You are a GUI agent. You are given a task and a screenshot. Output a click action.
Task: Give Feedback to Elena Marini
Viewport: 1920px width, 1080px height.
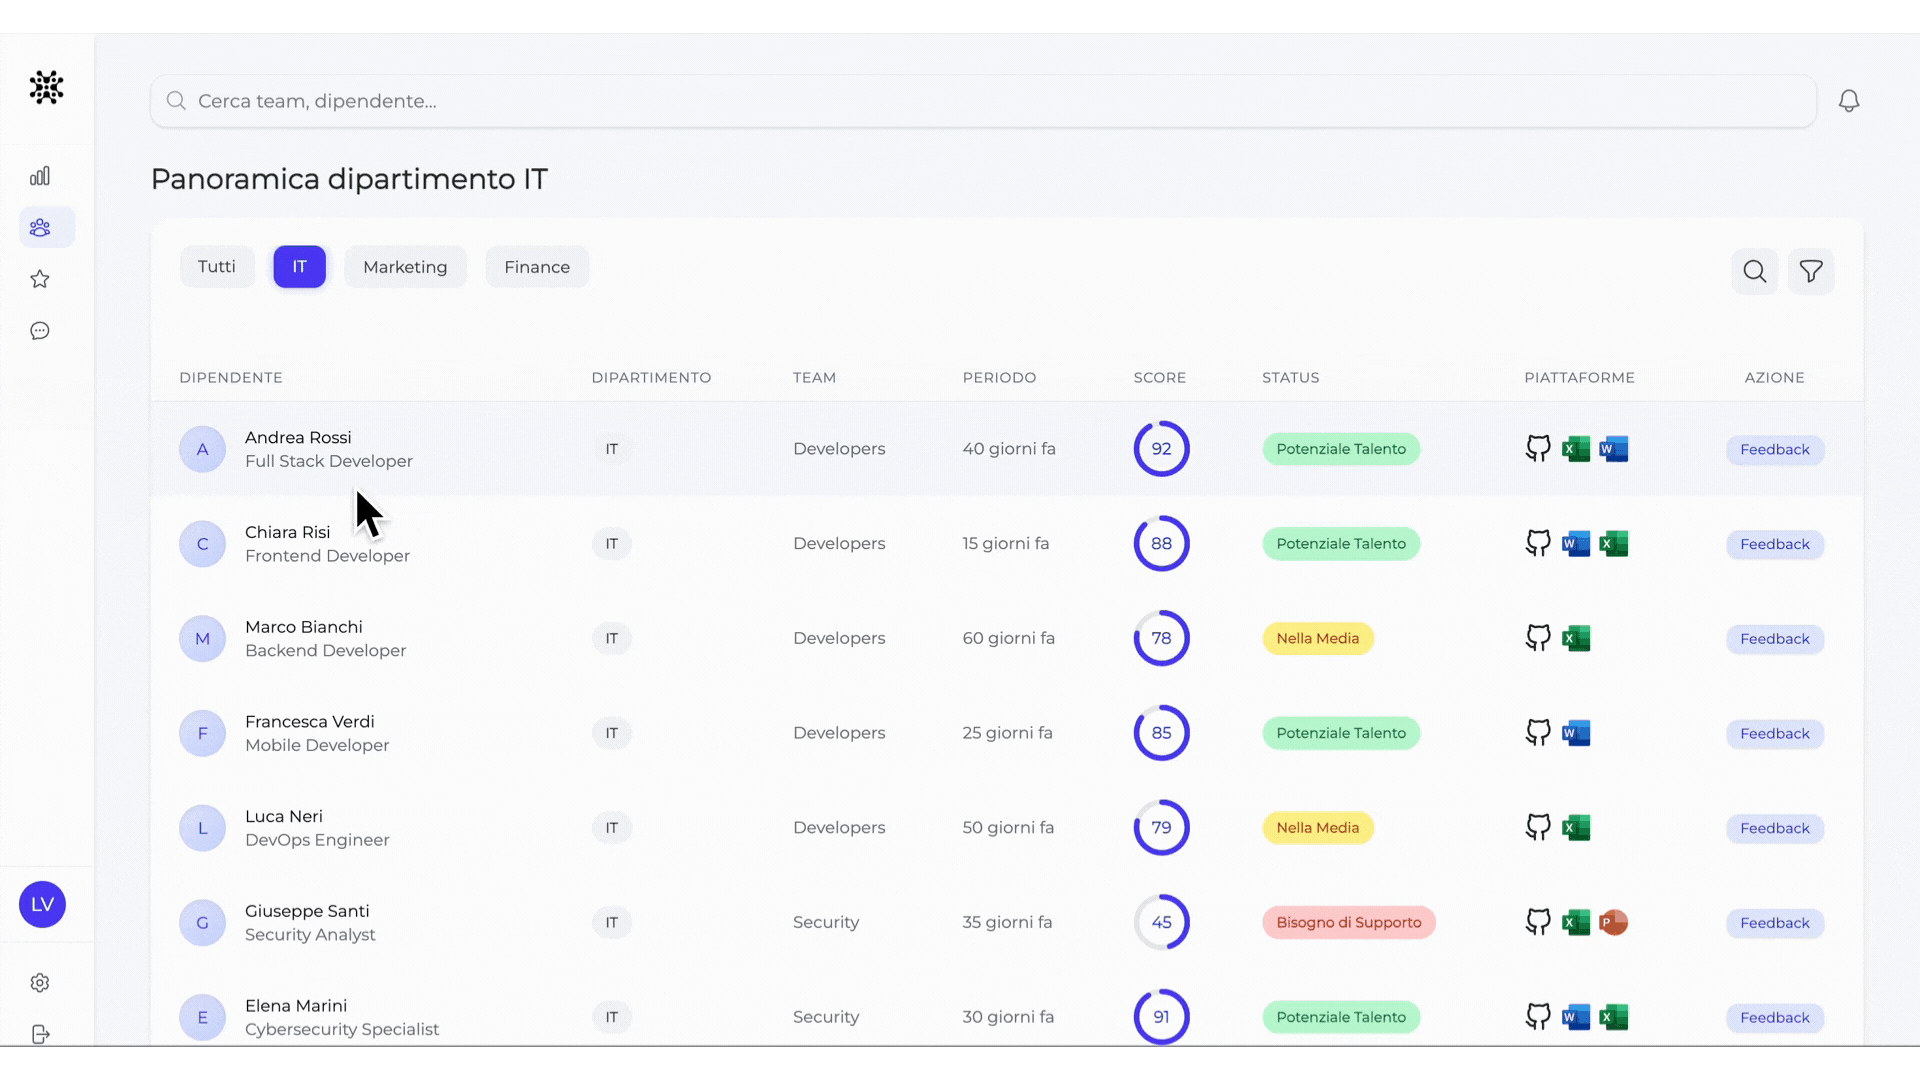(1775, 1018)
